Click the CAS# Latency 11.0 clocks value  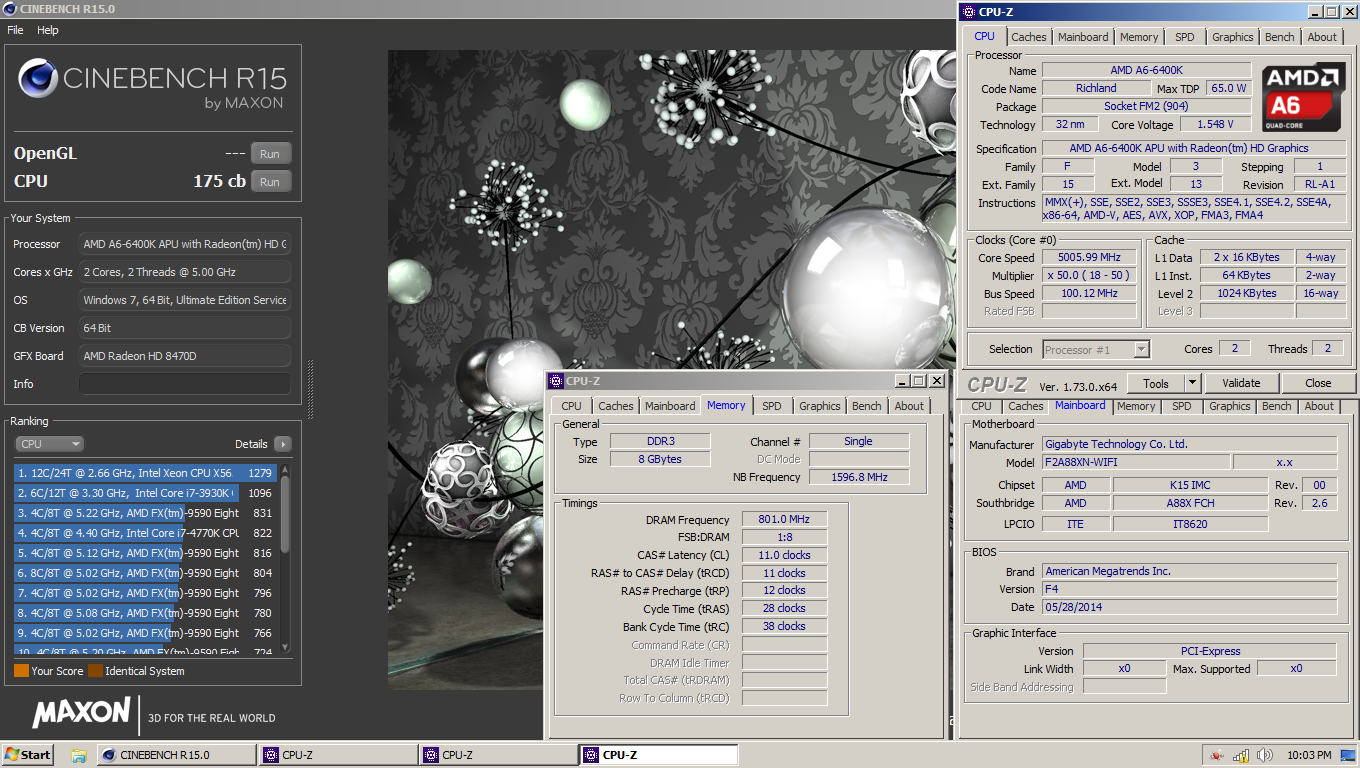784,555
